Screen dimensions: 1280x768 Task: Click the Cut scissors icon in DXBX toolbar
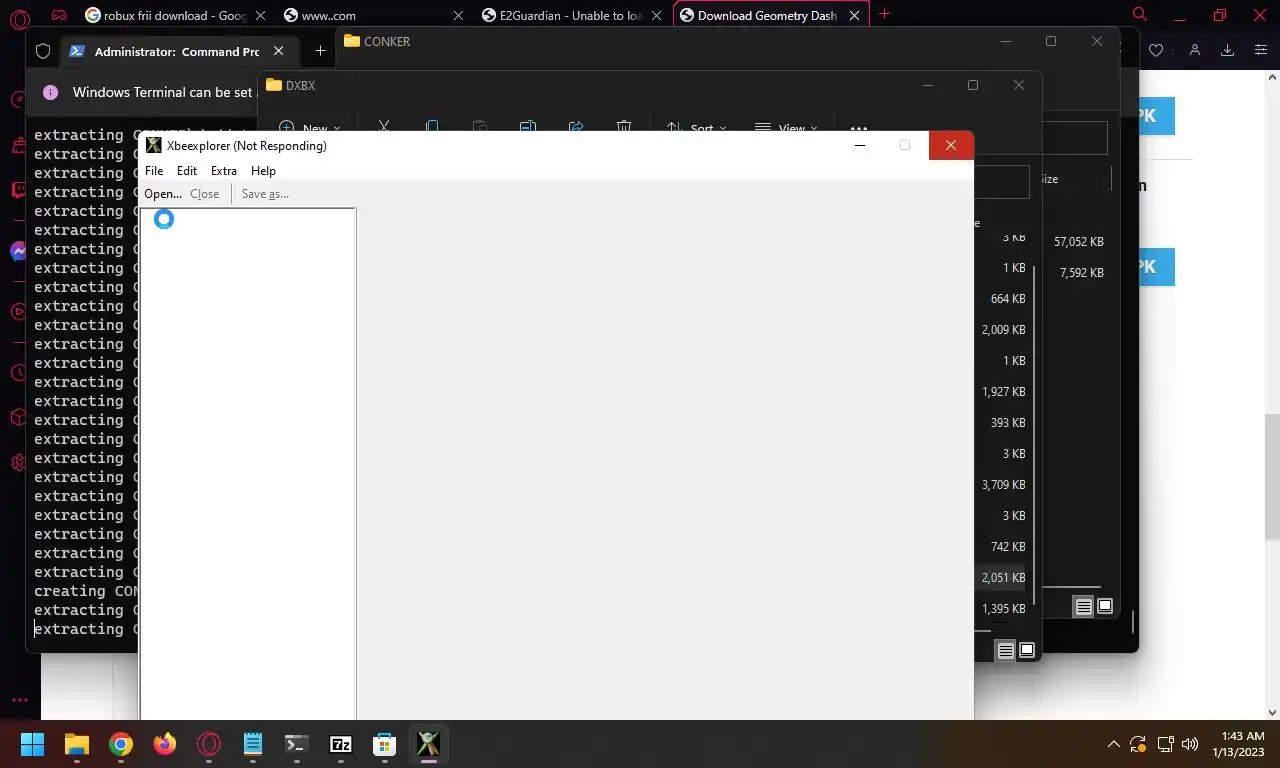coord(383,128)
